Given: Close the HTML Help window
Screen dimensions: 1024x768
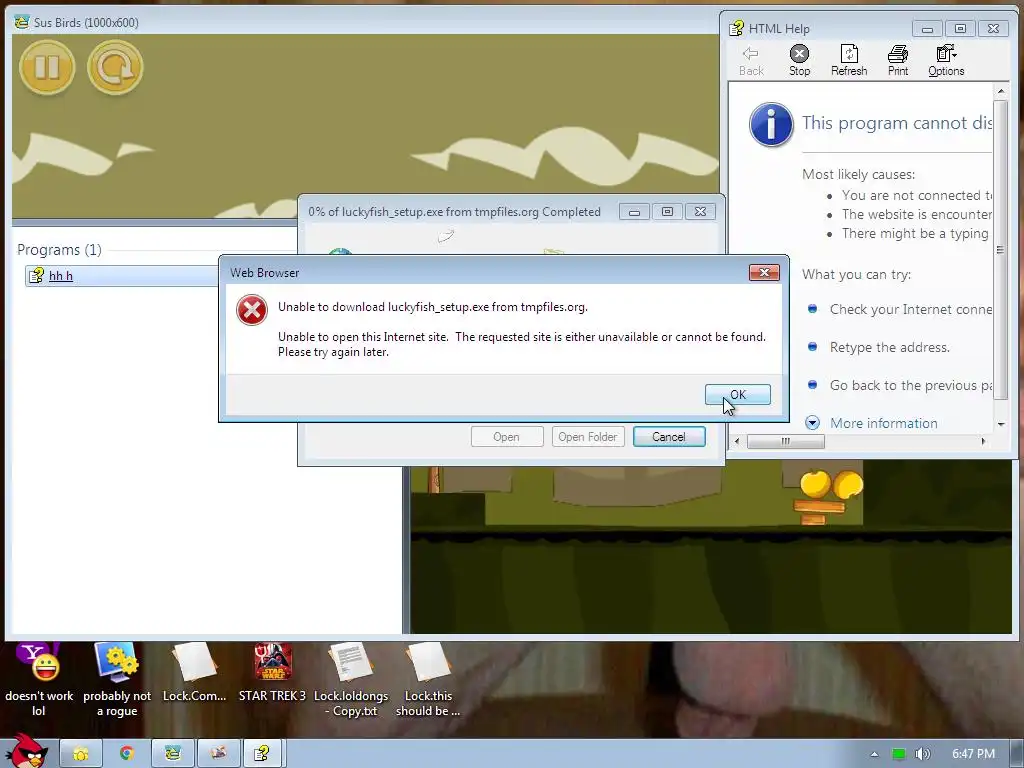Looking at the screenshot, I should coord(993,29).
